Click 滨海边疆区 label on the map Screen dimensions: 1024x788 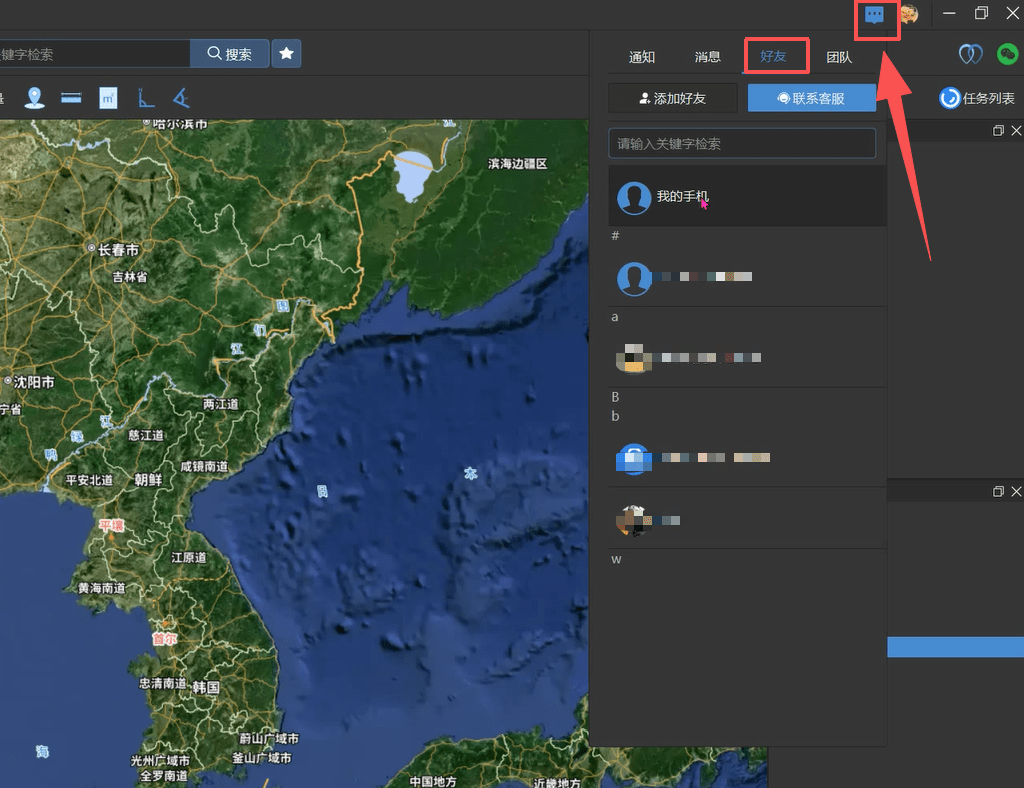point(517,164)
